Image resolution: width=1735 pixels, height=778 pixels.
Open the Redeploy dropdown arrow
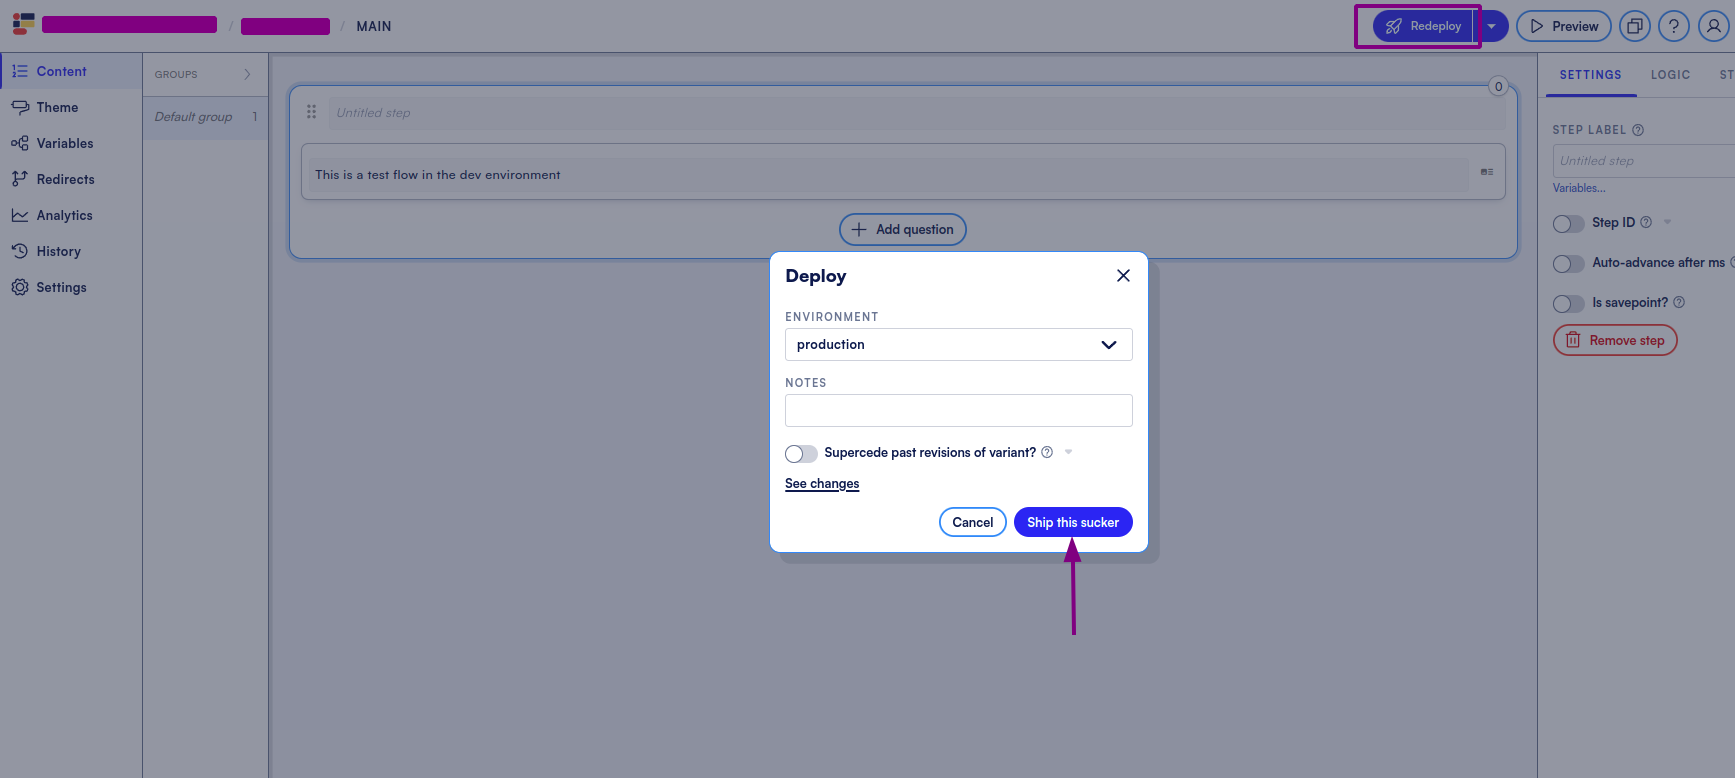1491,26
